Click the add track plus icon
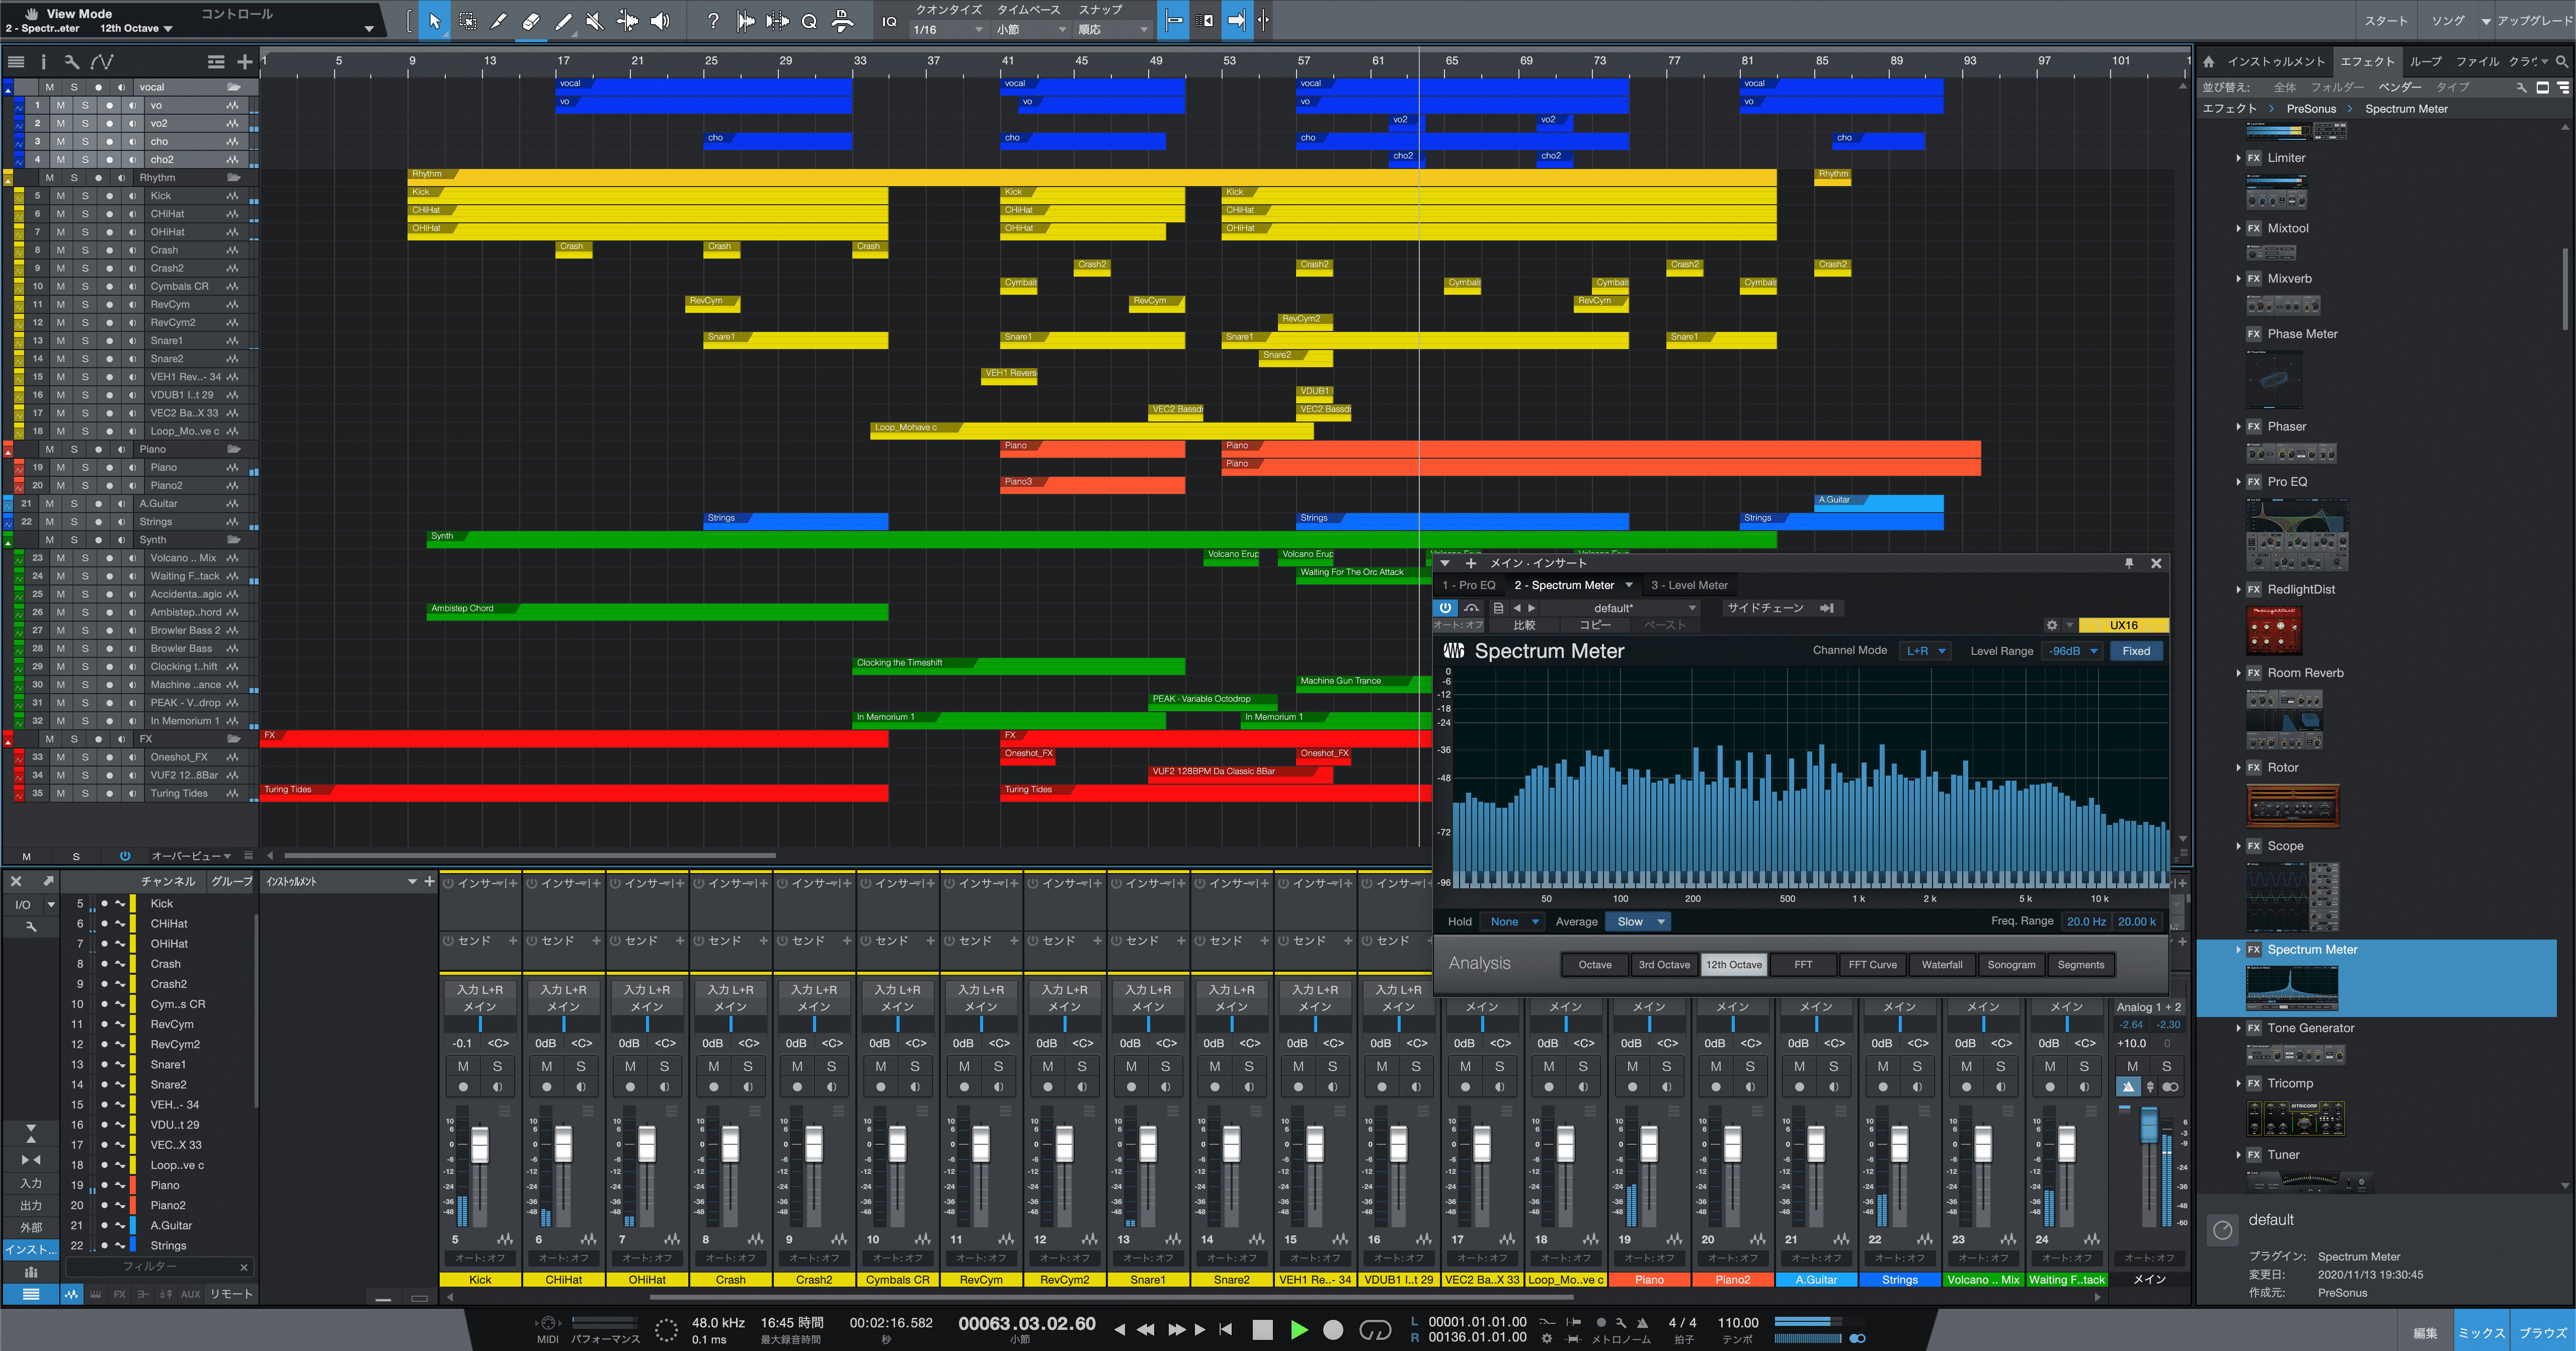 [x=244, y=62]
